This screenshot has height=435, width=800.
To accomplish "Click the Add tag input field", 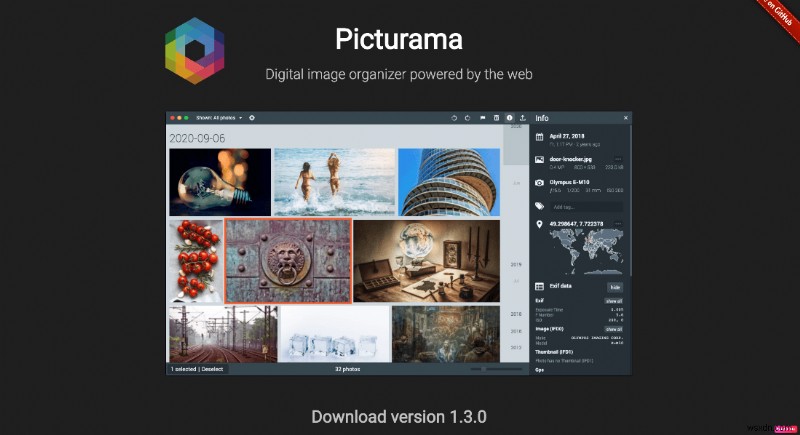I will click(586, 207).
